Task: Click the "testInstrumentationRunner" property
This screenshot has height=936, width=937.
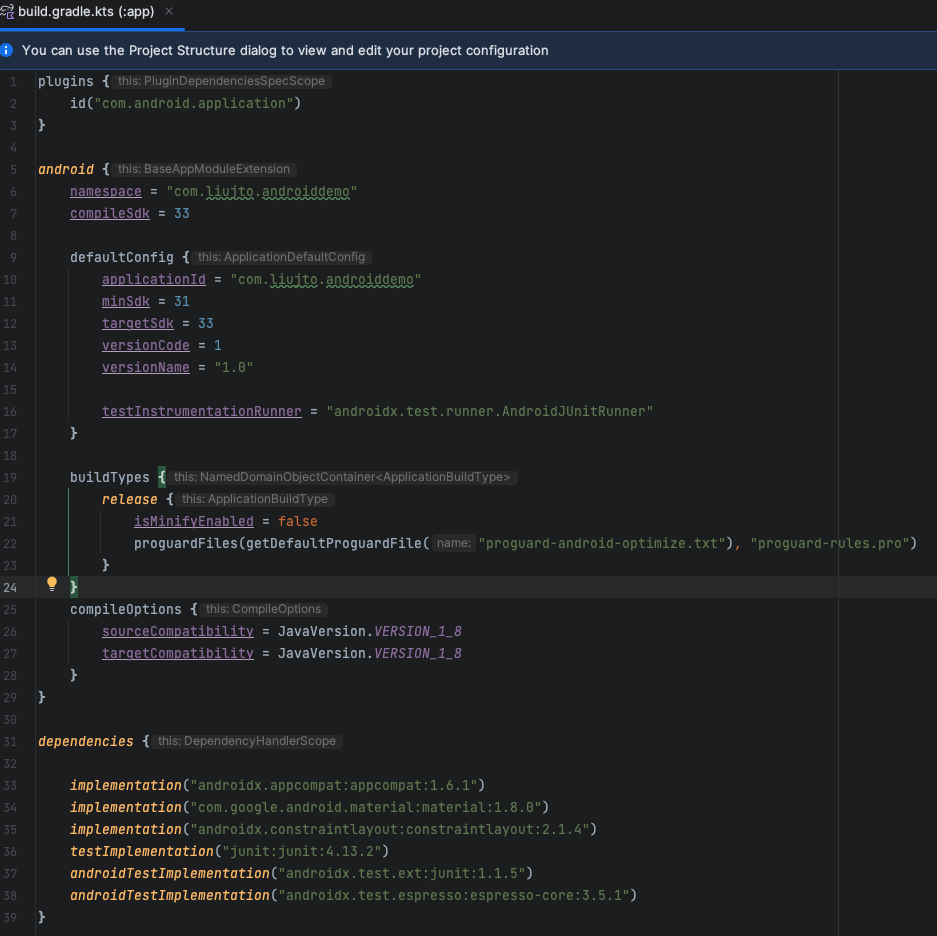Action: pyautogui.click(x=202, y=411)
